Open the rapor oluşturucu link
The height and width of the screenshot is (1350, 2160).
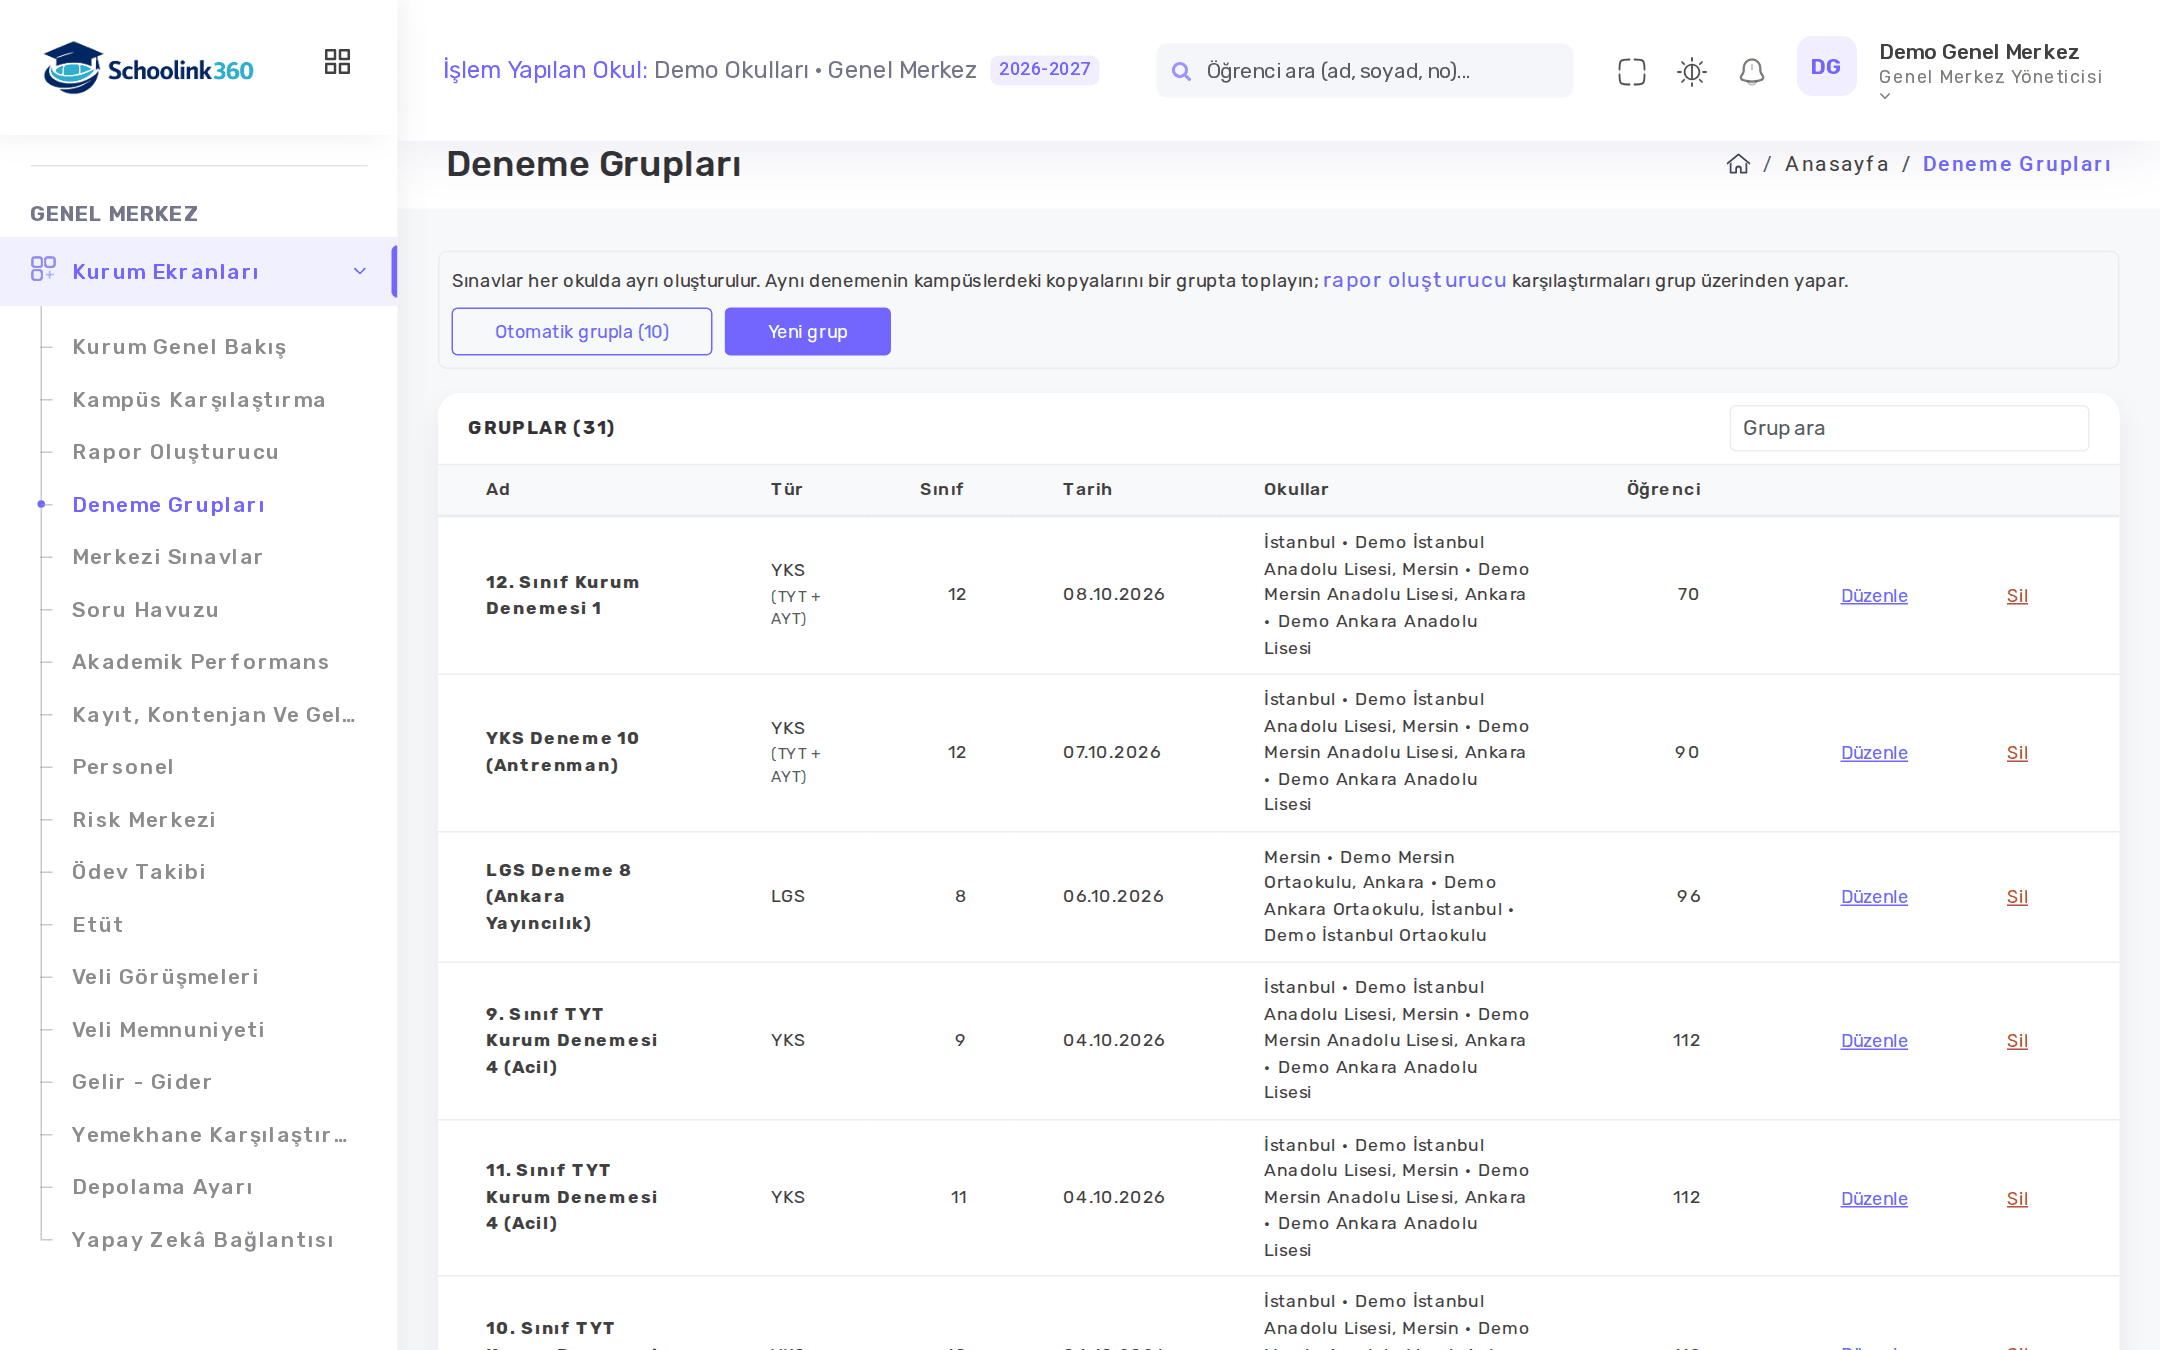coord(1414,280)
